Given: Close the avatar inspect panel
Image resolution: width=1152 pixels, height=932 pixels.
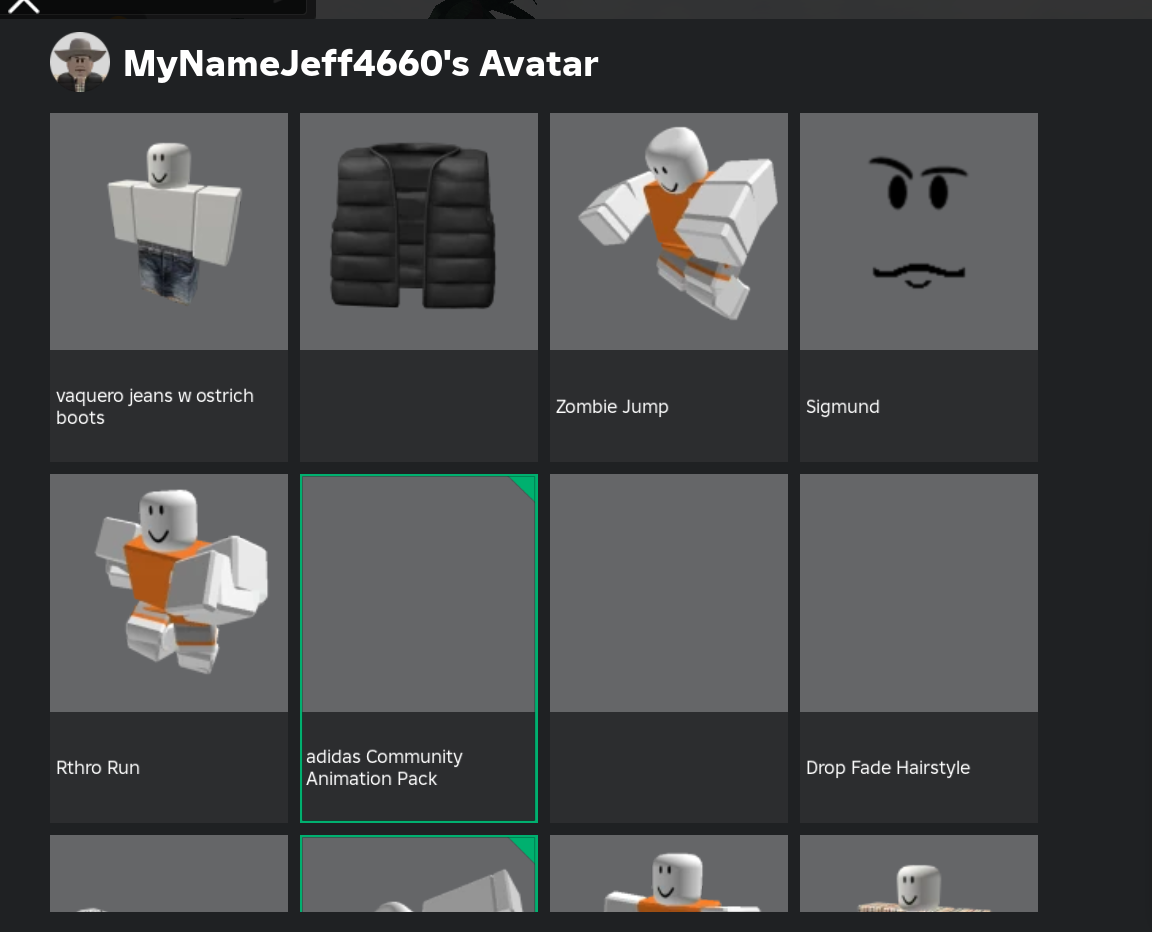Looking at the screenshot, I should click(23, 6).
